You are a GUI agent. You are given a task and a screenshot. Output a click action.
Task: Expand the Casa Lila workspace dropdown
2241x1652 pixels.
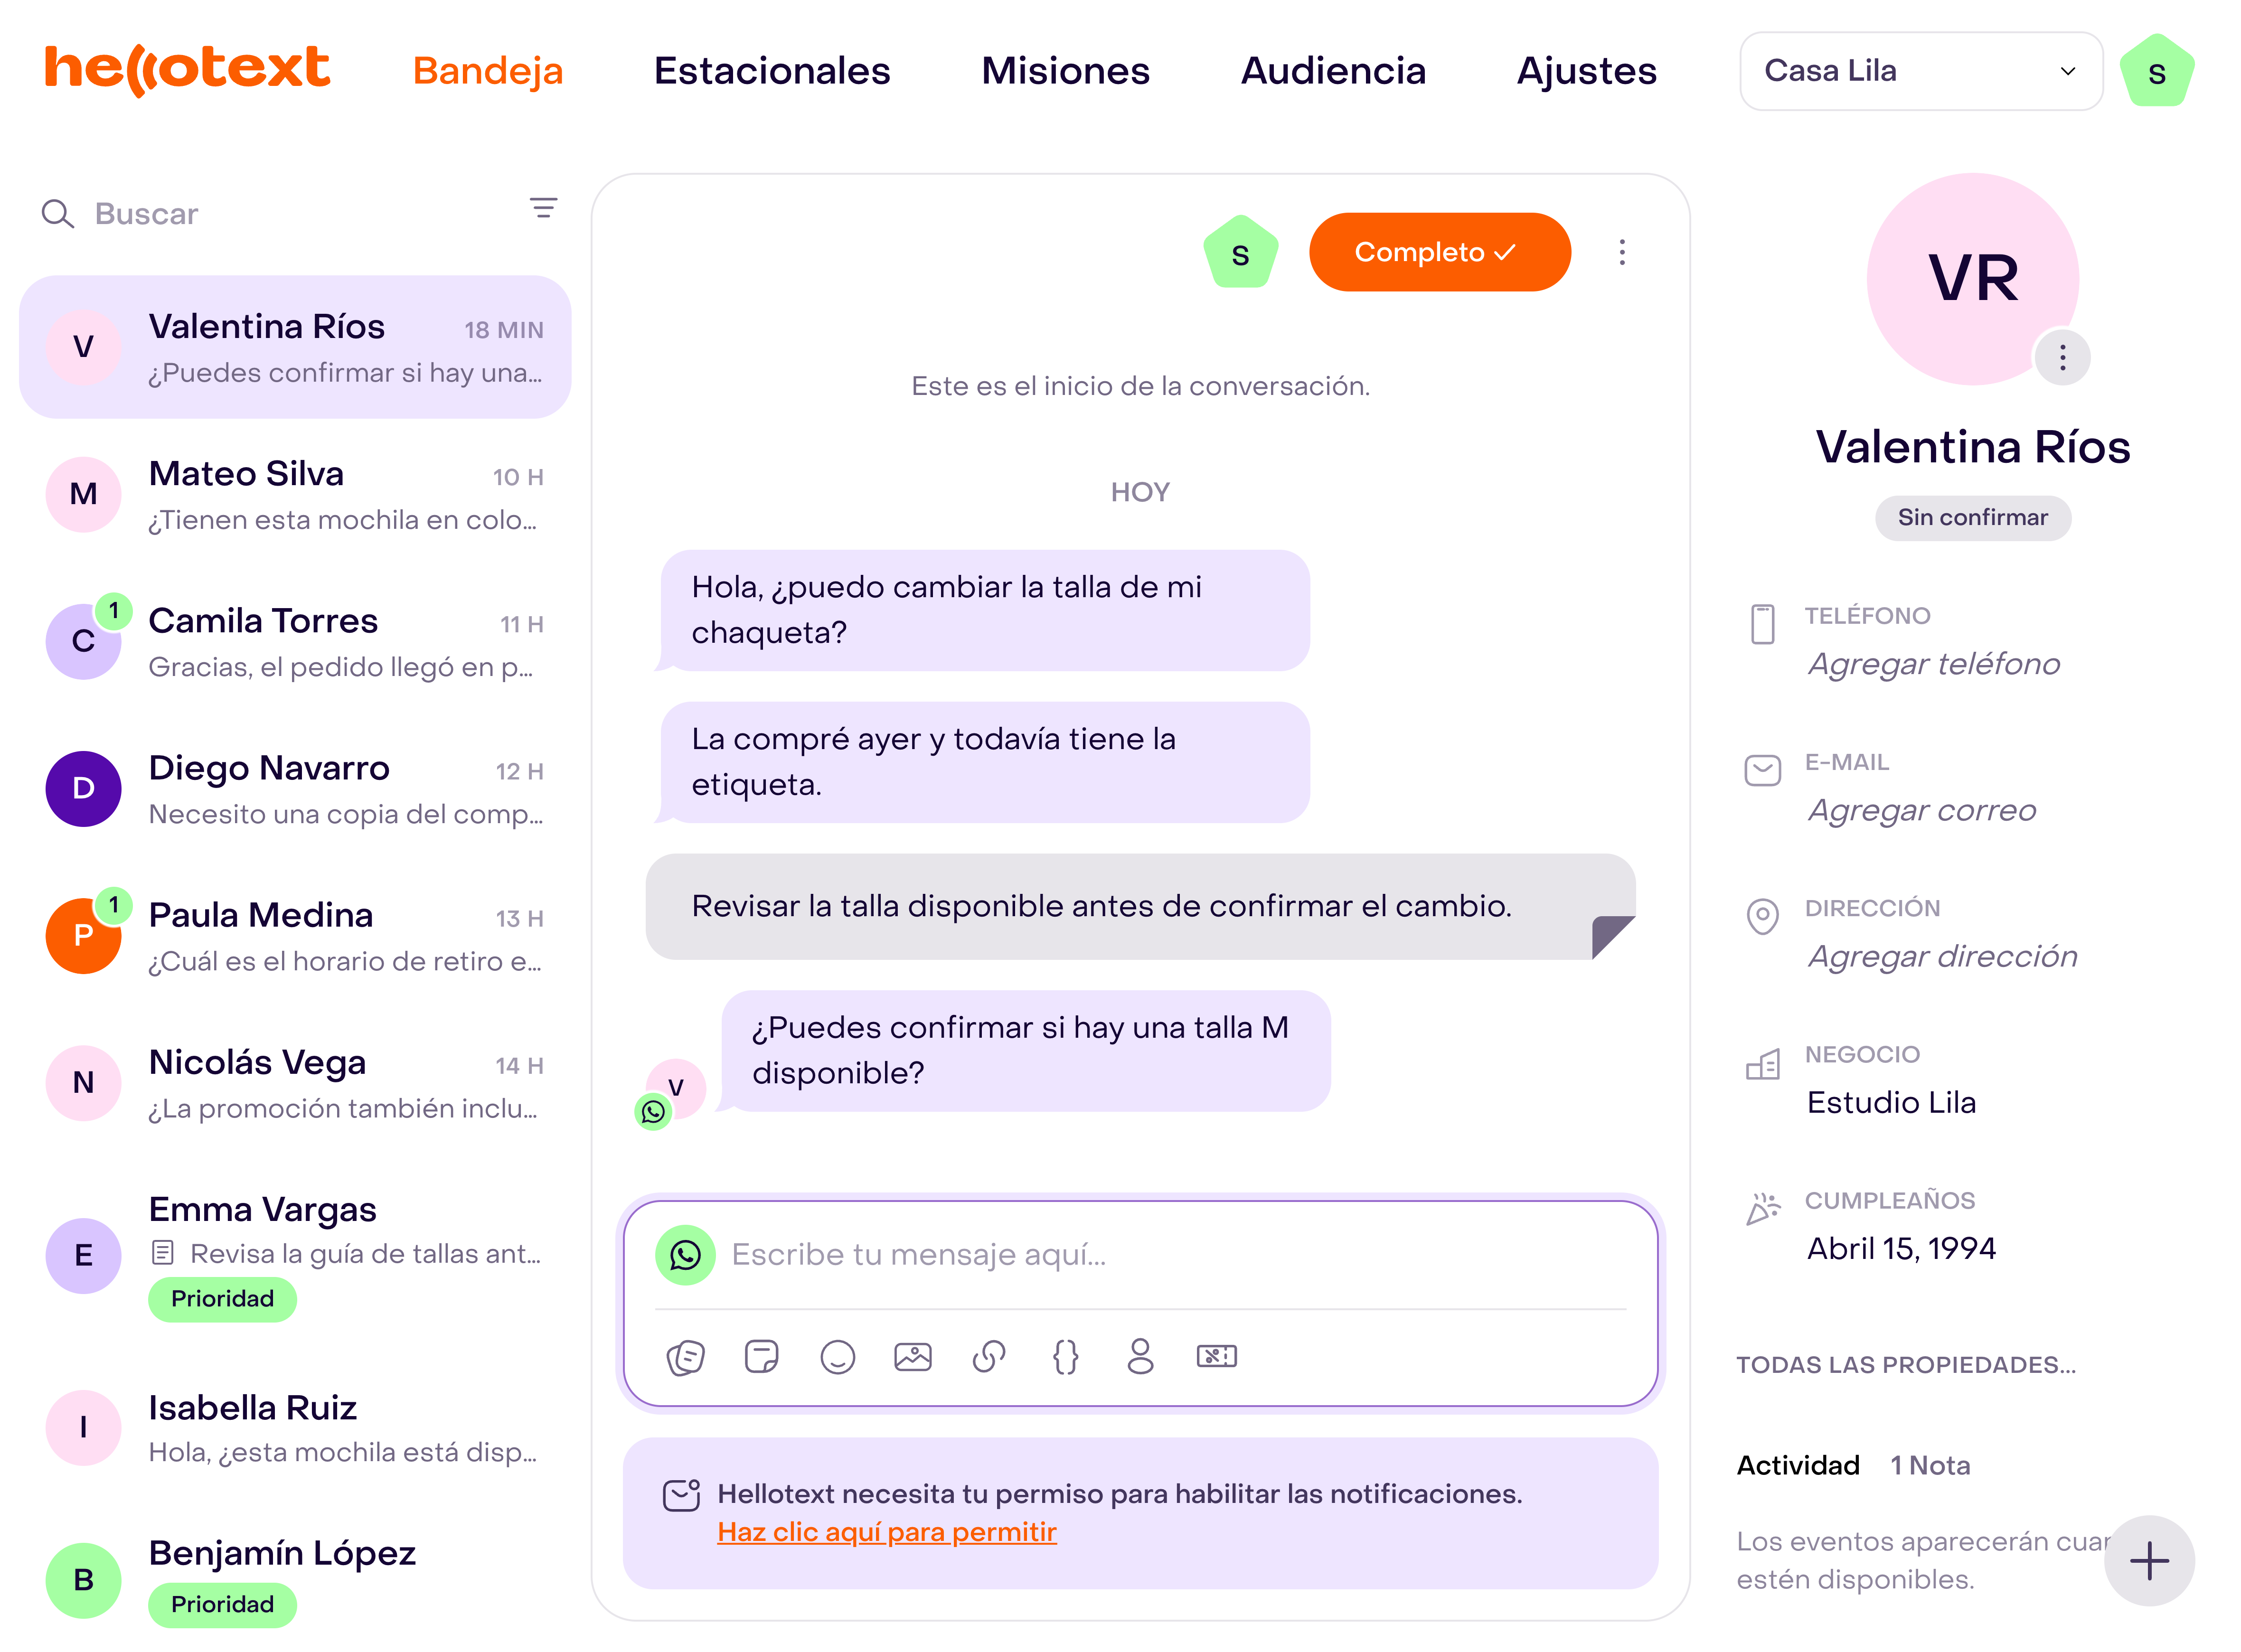[1921, 71]
